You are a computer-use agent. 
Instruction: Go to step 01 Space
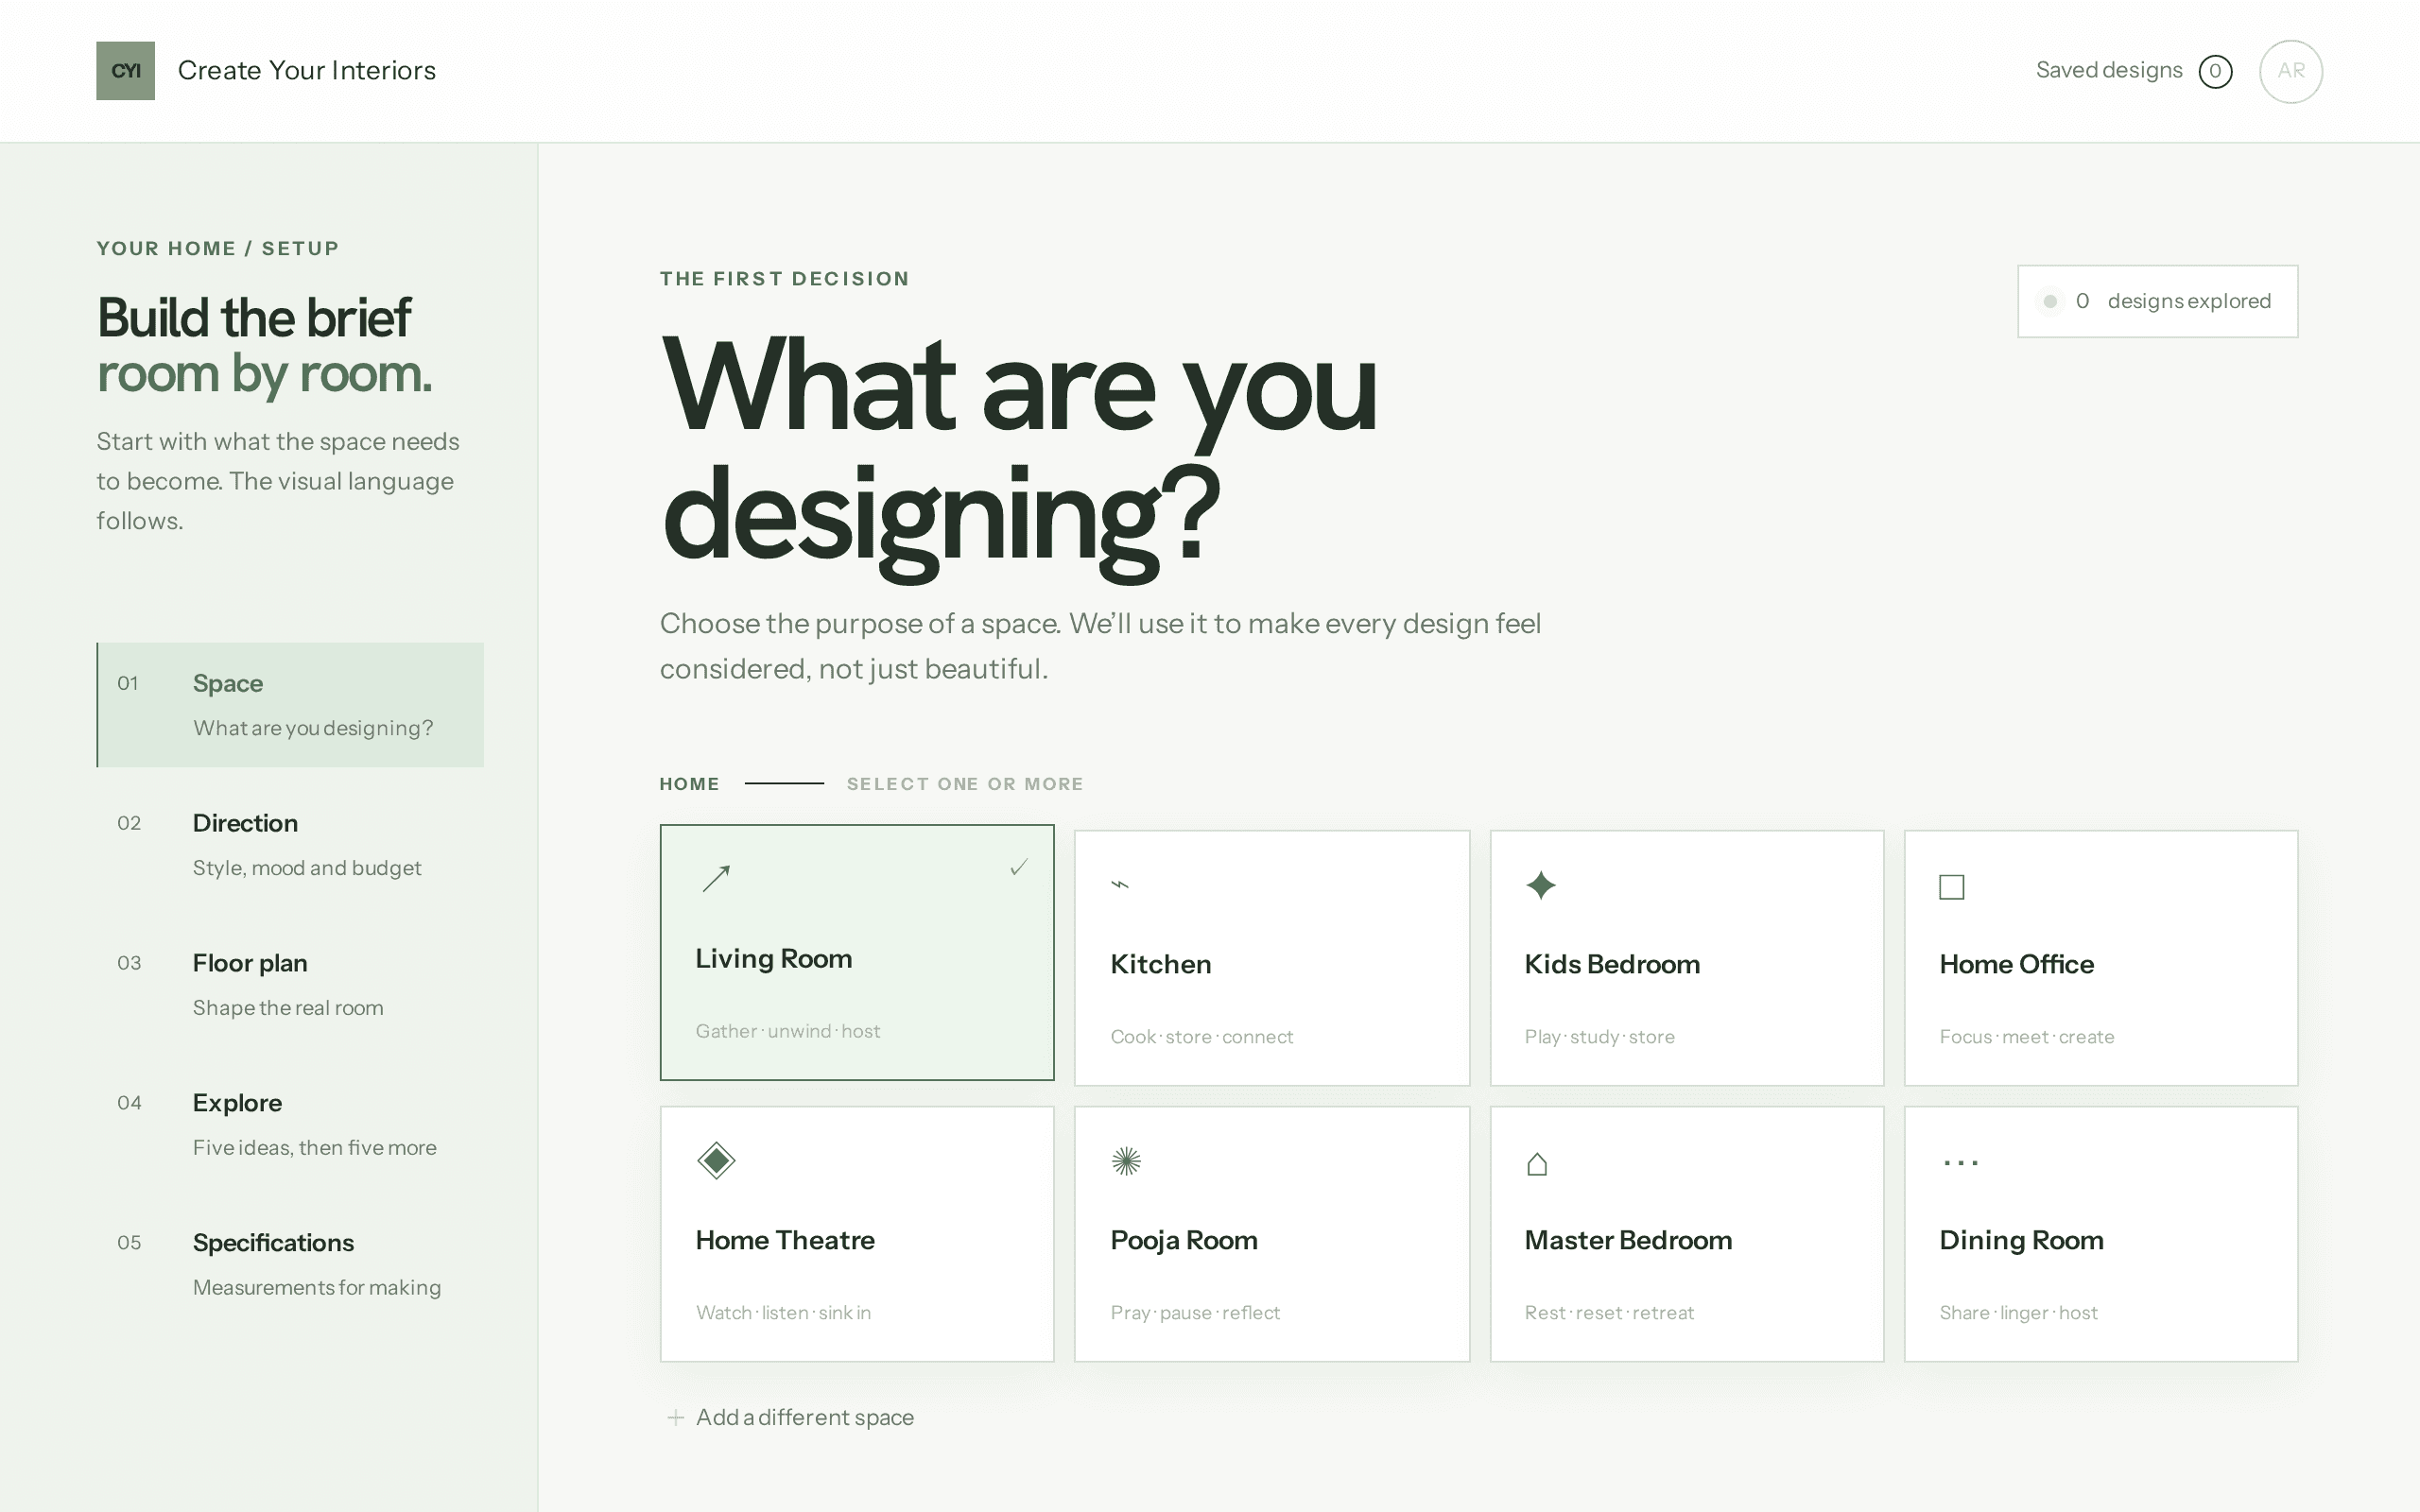click(290, 705)
